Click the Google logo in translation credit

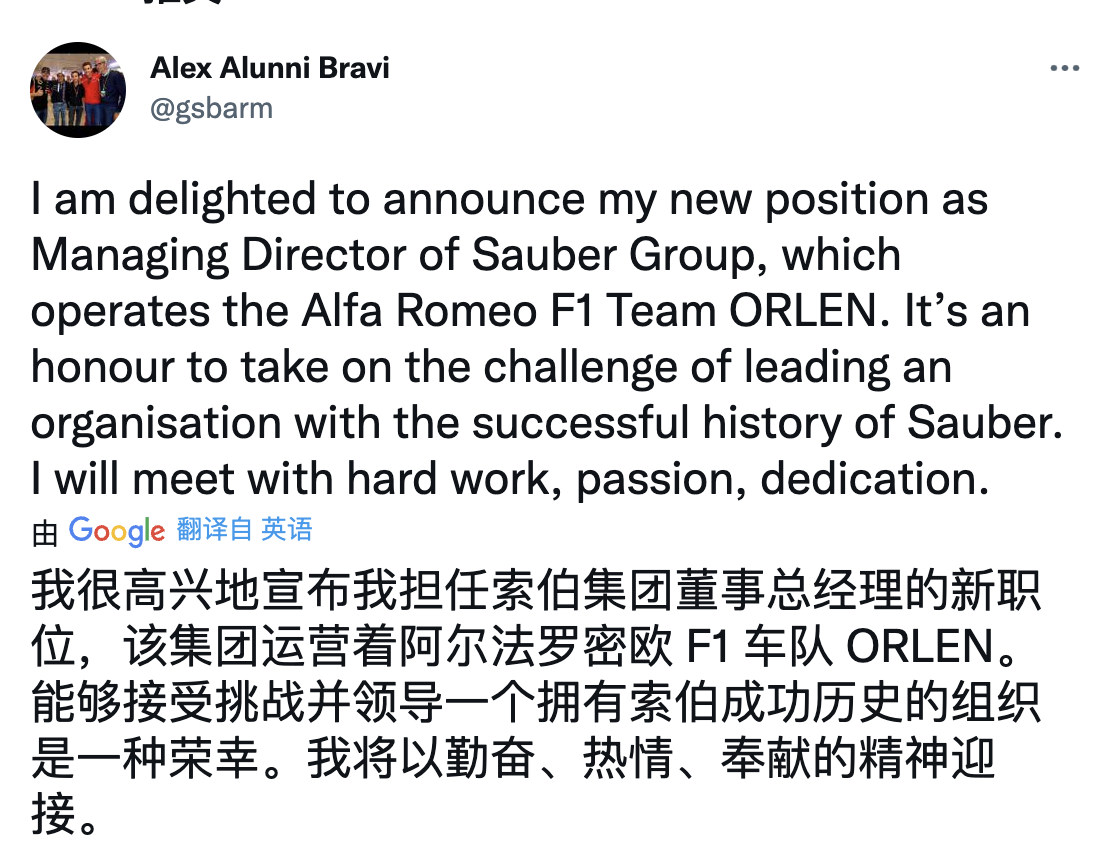pyautogui.click(x=116, y=531)
